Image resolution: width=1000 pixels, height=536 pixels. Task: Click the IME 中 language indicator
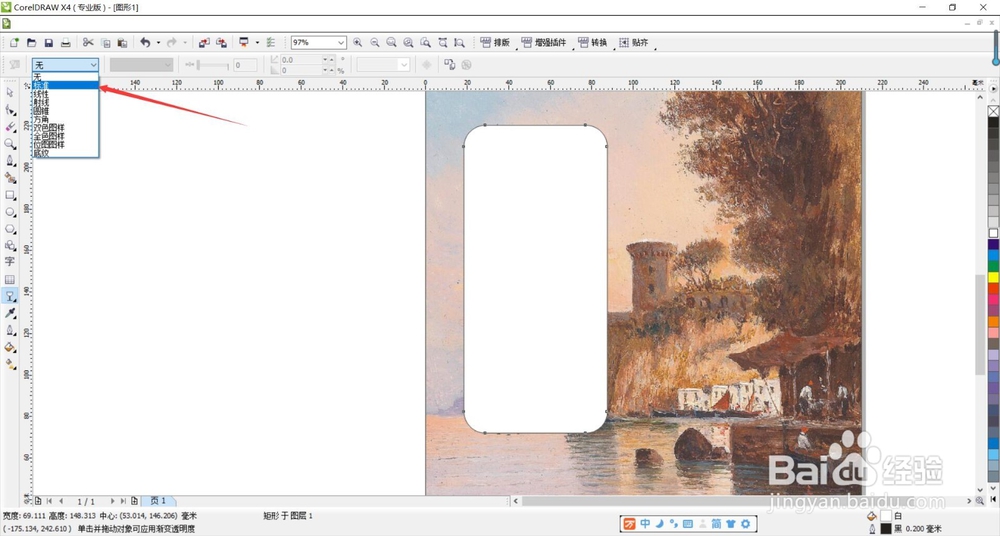click(645, 524)
